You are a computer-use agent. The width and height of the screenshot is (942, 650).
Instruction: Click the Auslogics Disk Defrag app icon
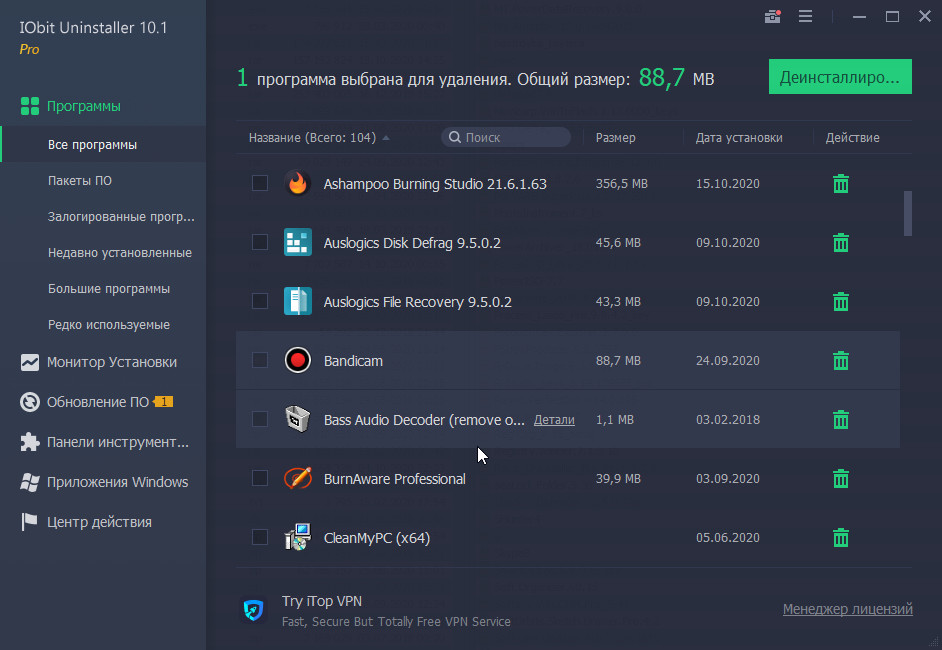(x=297, y=242)
